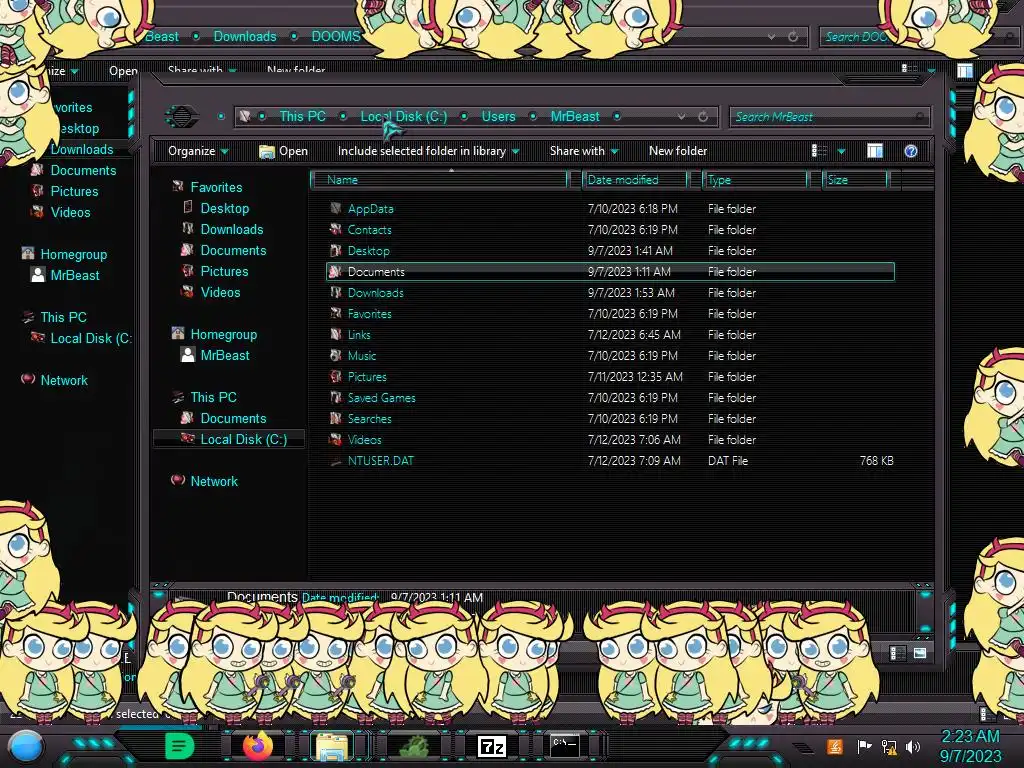Select Desktop under Favorites

click(x=225, y=208)
